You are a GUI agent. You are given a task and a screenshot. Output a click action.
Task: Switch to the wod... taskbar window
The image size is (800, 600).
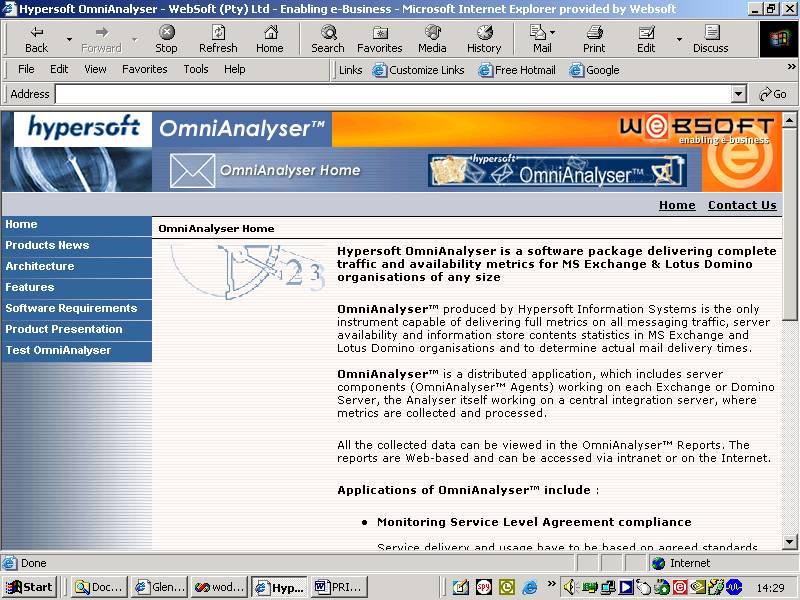pyautogui.click(x=219, y=587)
